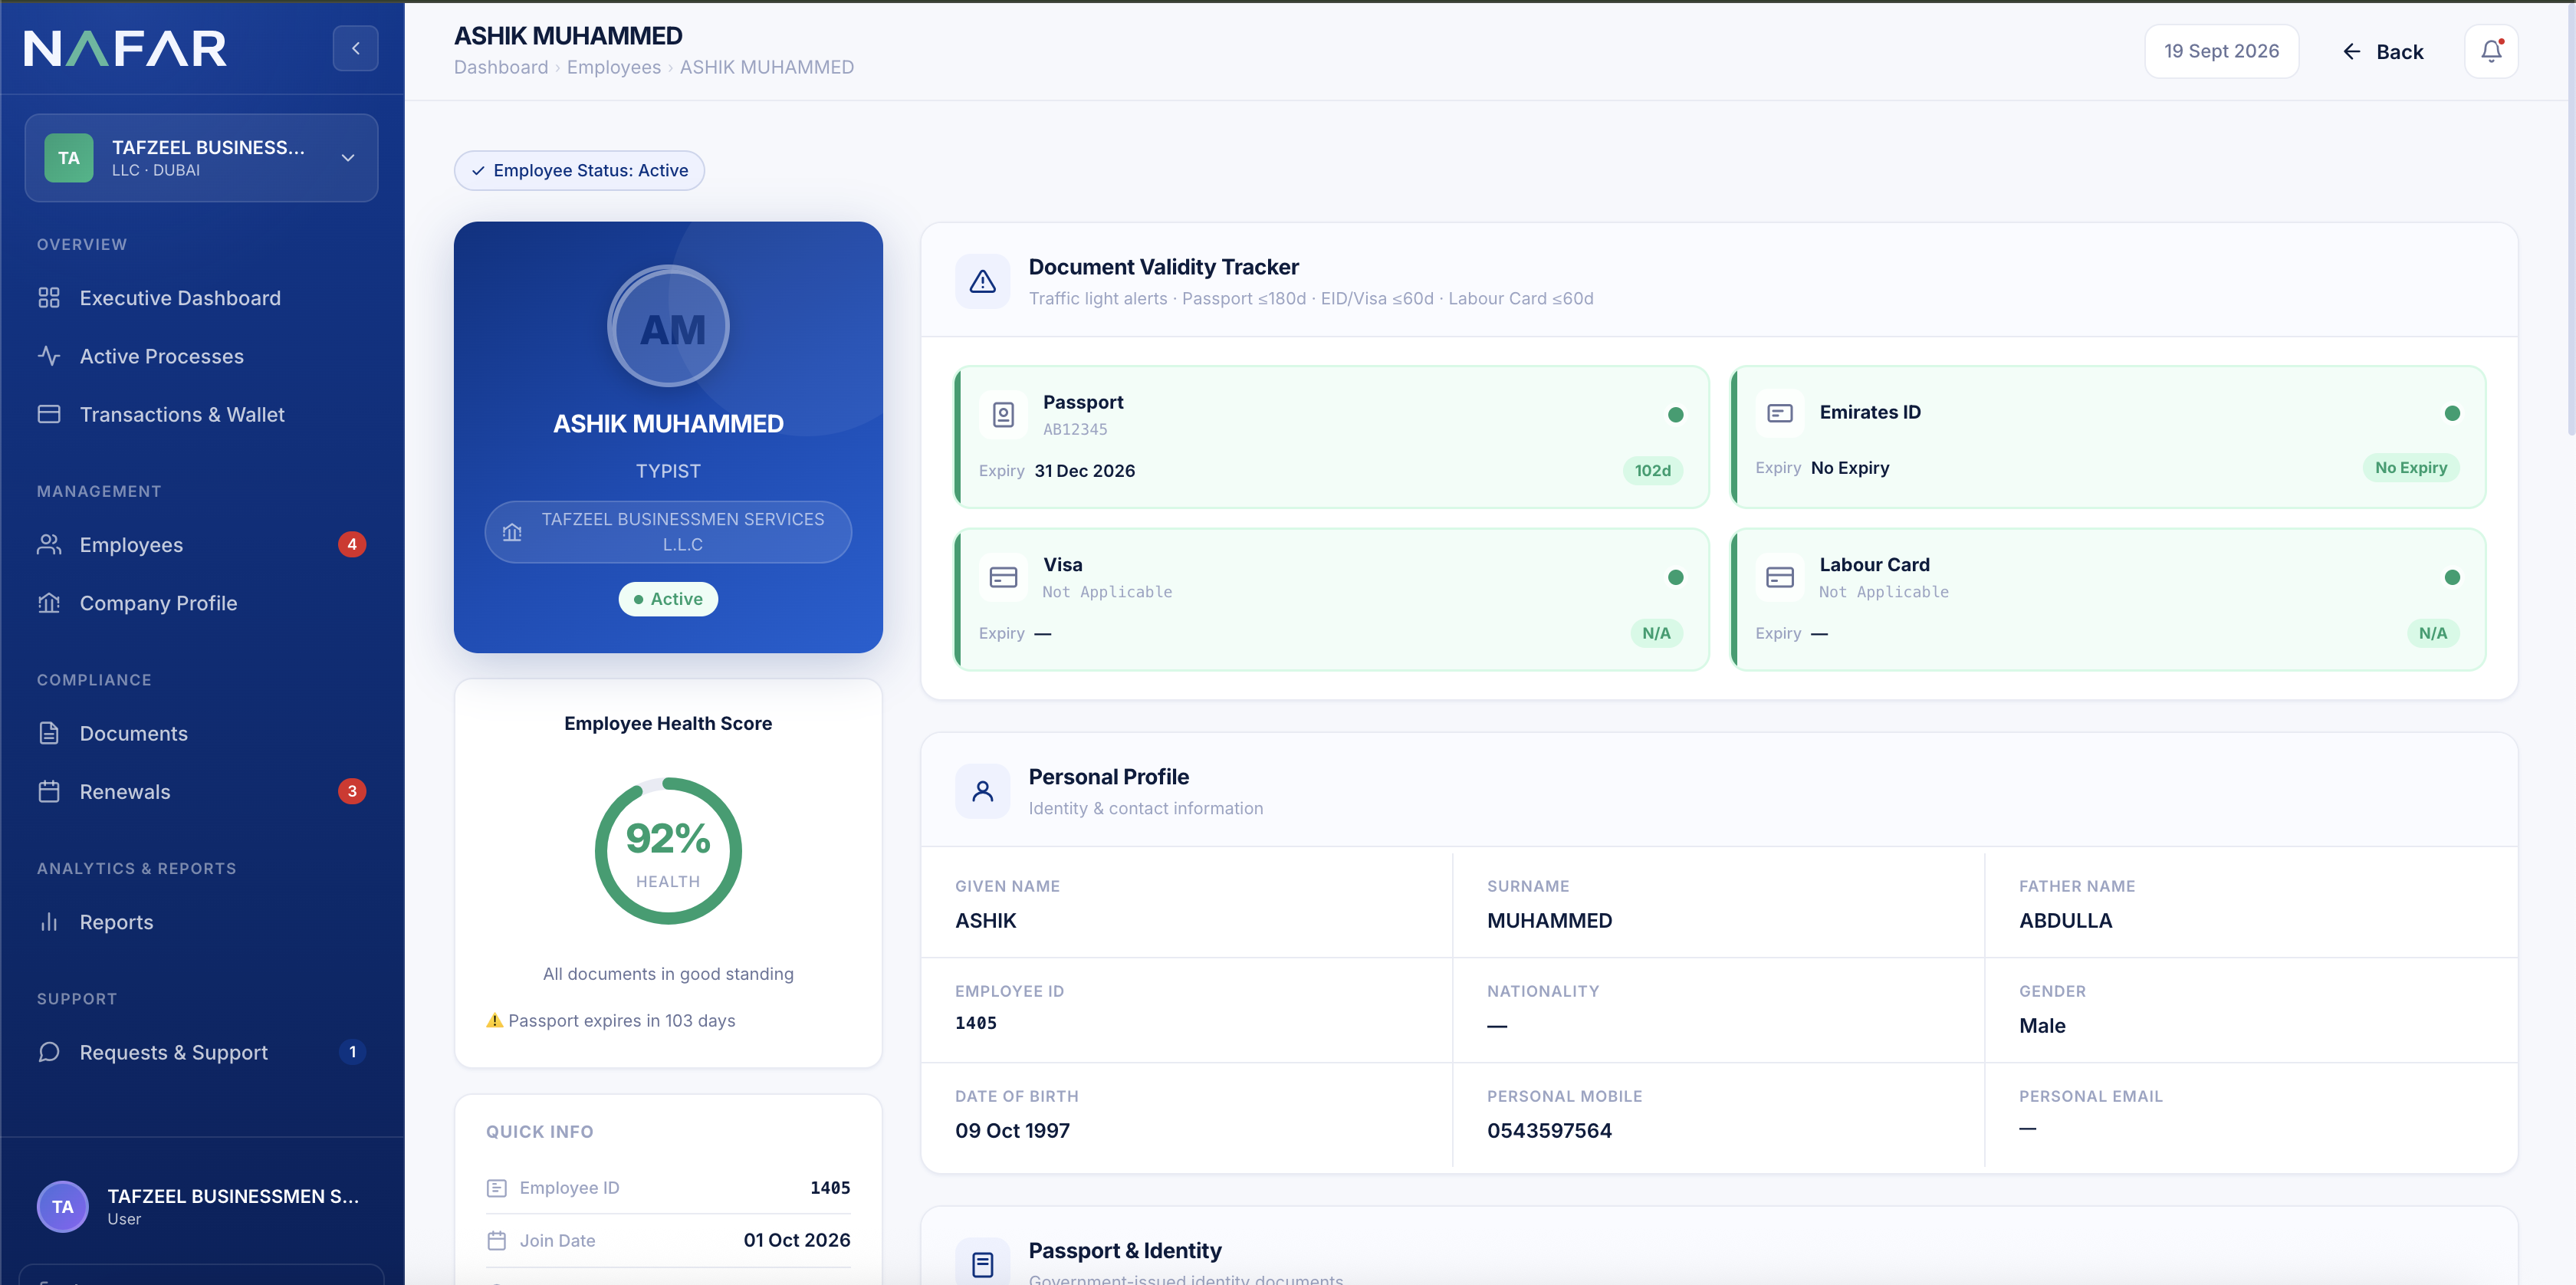This screenshot has width=2576, height=1285.
Task: Click the Employee Status: Active chip
Action: pyautogui.click(x=579, y=170)
